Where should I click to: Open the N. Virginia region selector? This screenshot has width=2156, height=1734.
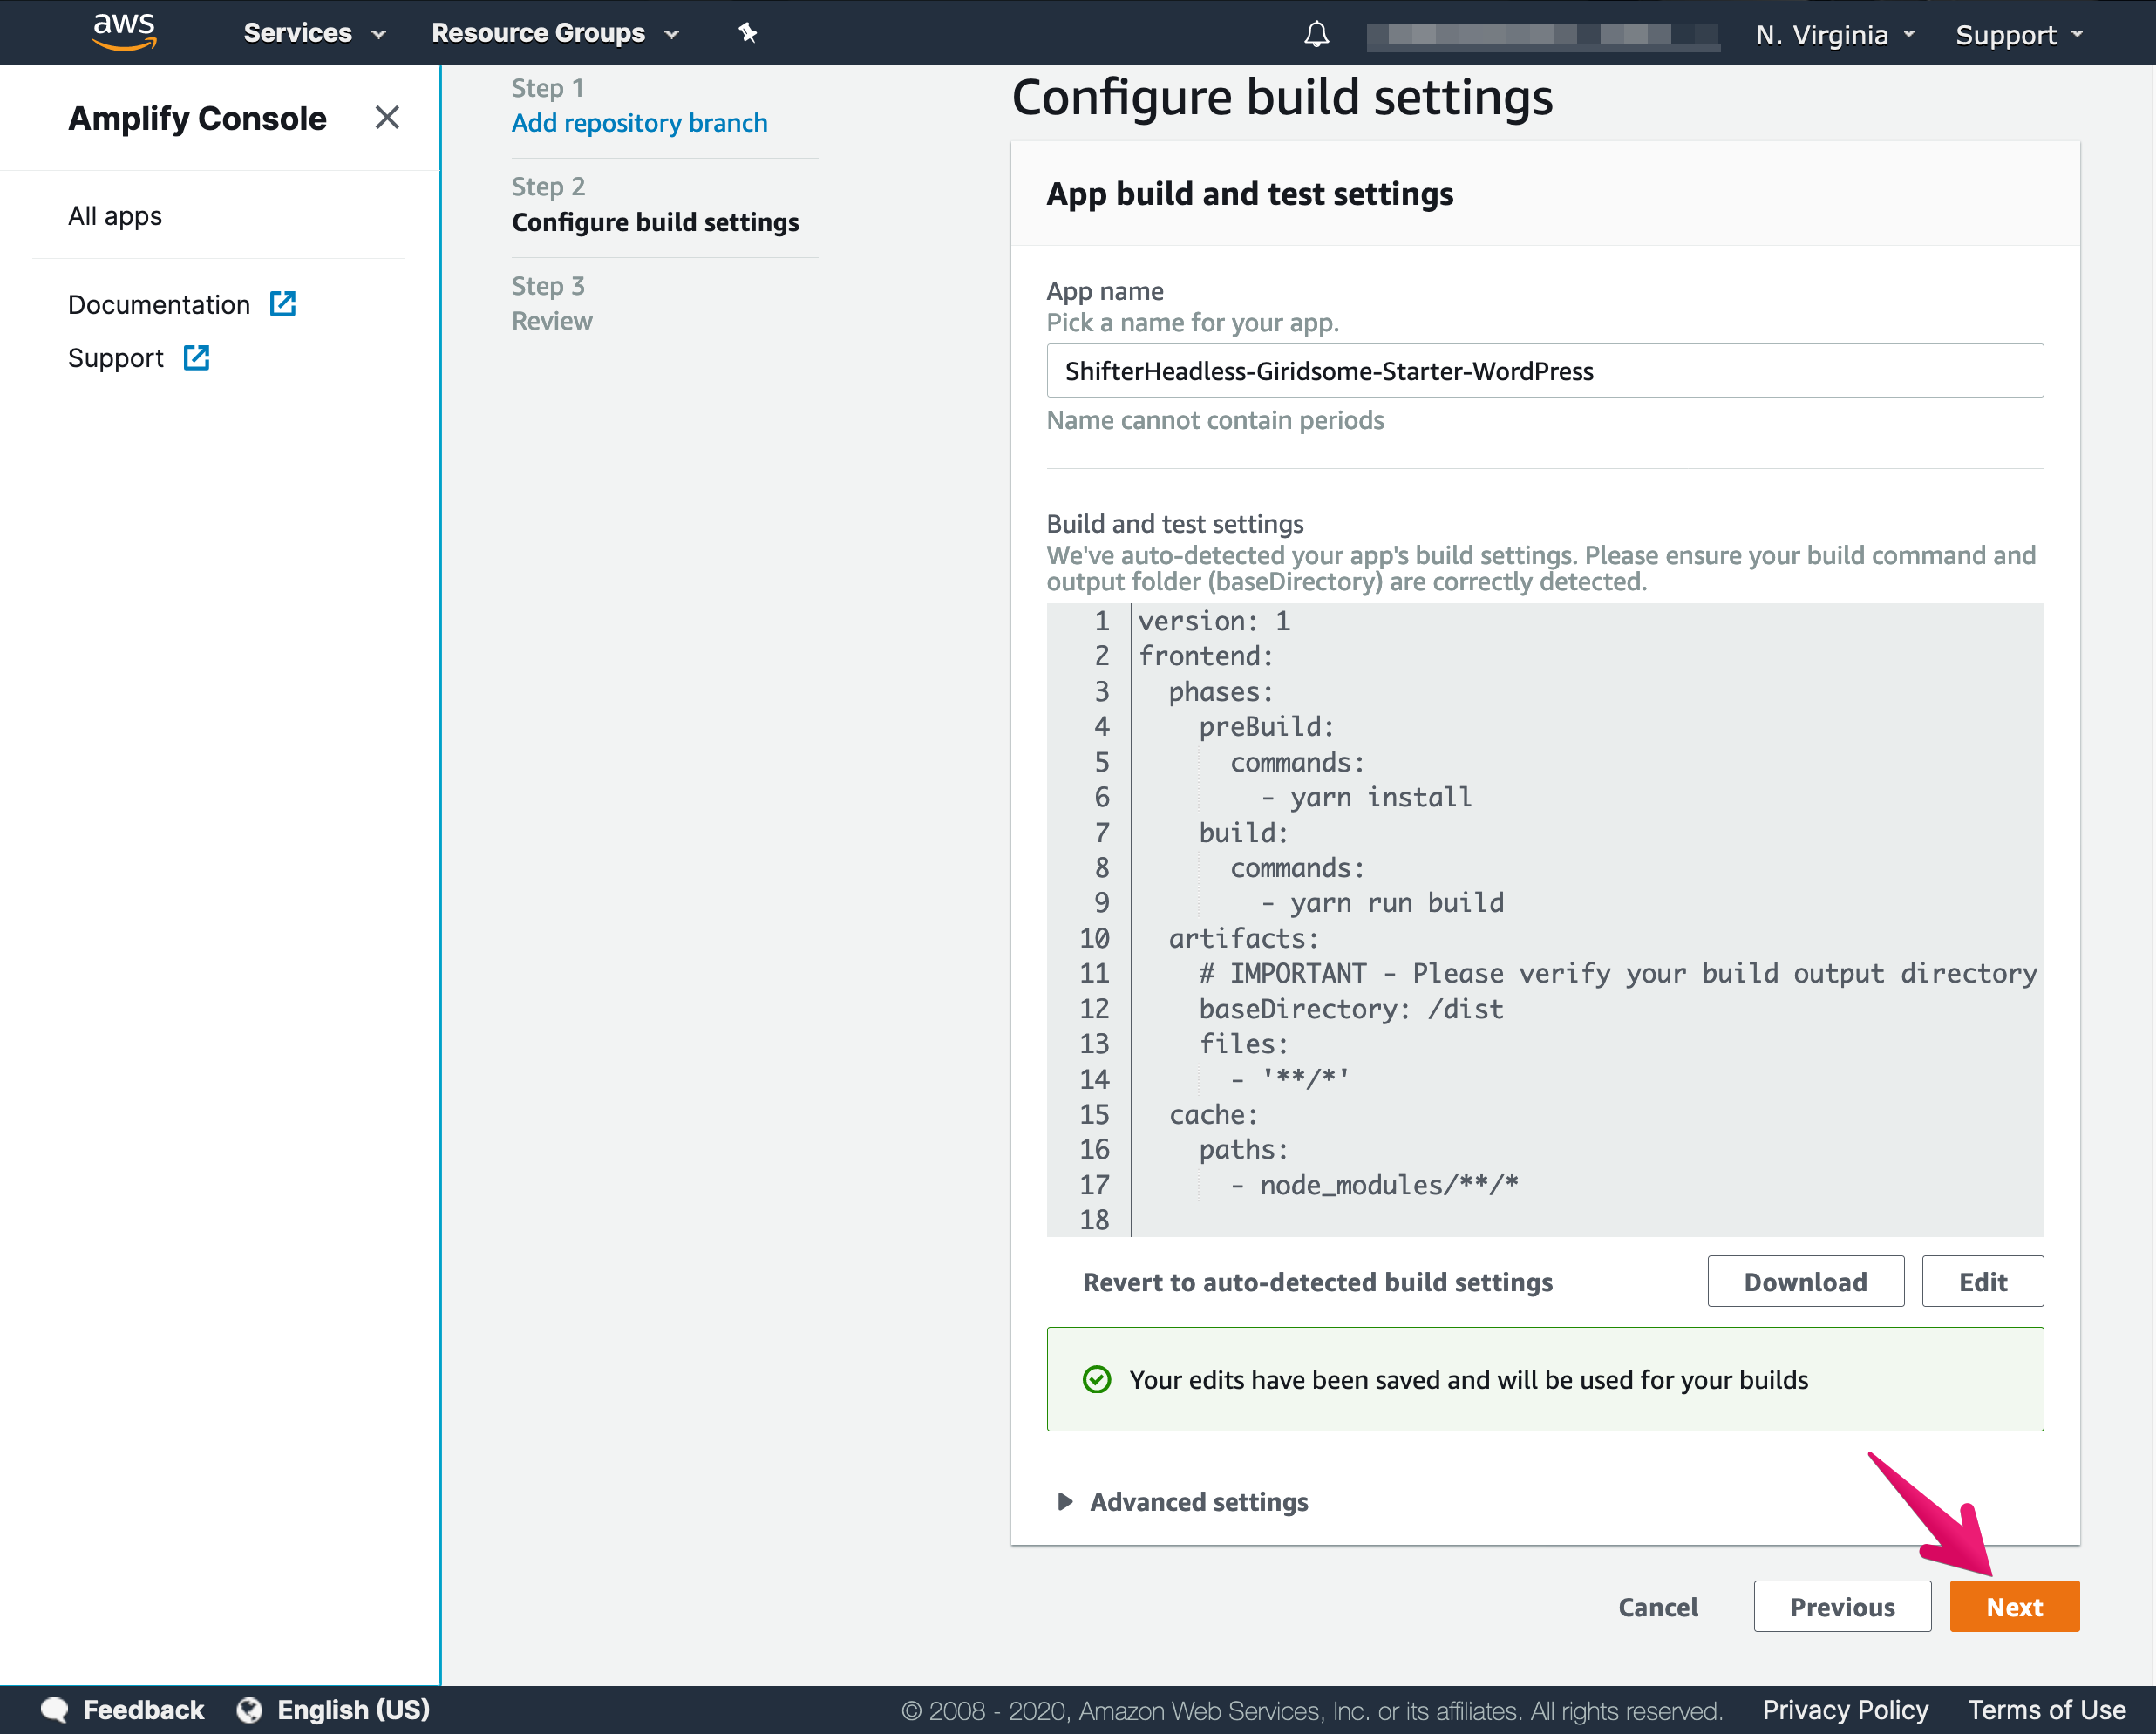(1835, 35)
